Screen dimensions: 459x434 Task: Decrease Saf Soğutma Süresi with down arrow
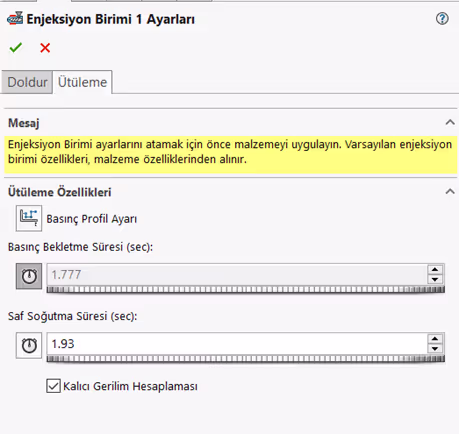pyautogui.click(x=435, y=349)
